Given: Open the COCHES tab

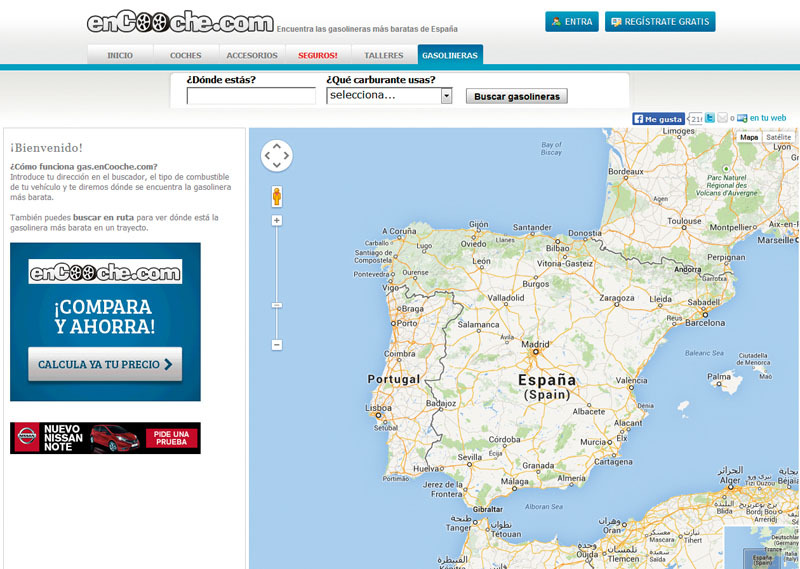Looking at the screenshot, I should (x=186, y=55).
